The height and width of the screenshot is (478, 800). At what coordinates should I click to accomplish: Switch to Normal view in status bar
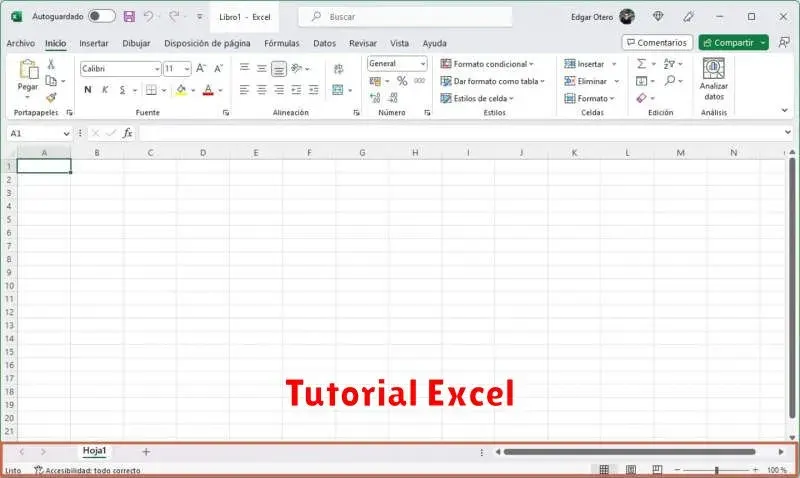(604, 470)
